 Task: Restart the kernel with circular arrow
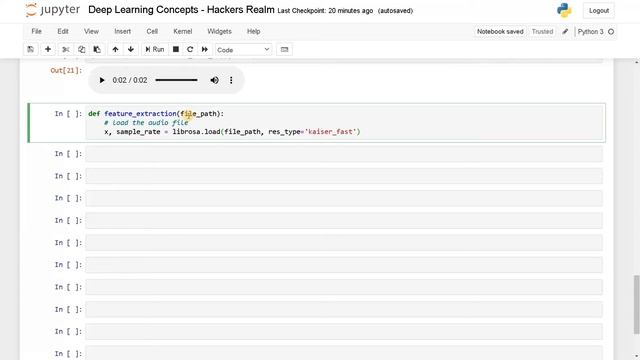tap(190, 49)
